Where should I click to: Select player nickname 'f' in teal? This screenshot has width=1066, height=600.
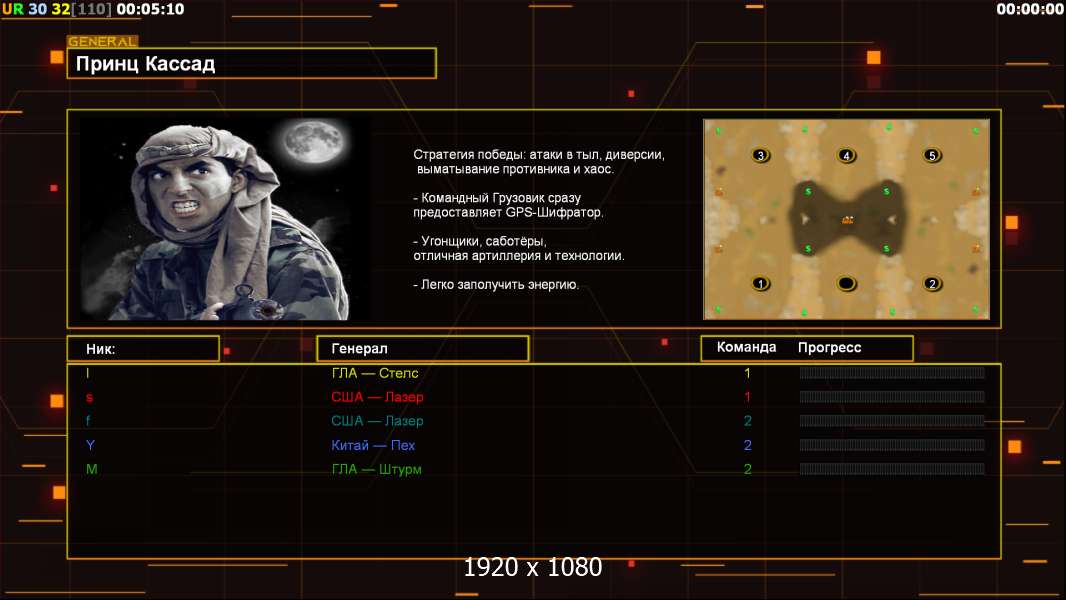(88, 421)
